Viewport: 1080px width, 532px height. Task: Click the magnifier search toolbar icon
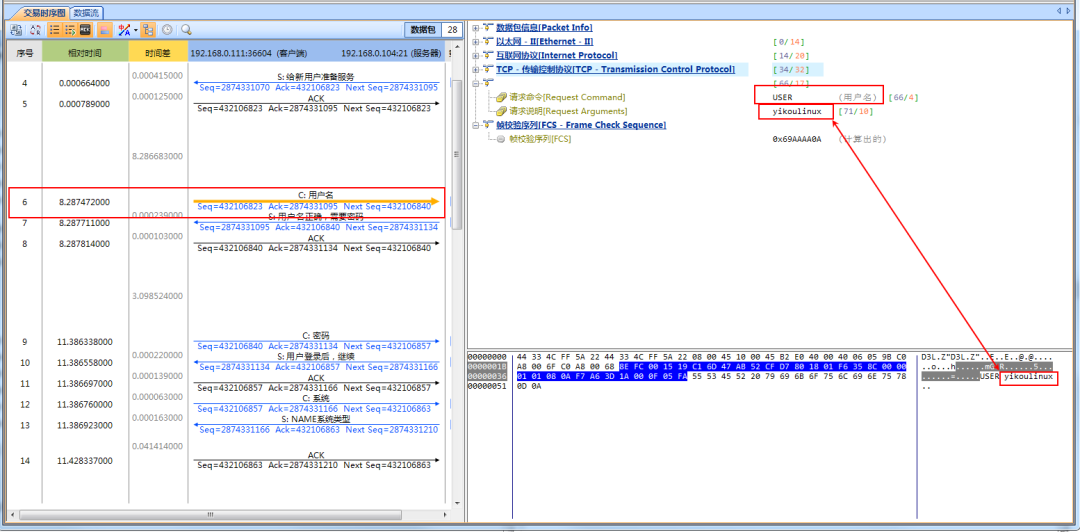(x=186, y=30)
